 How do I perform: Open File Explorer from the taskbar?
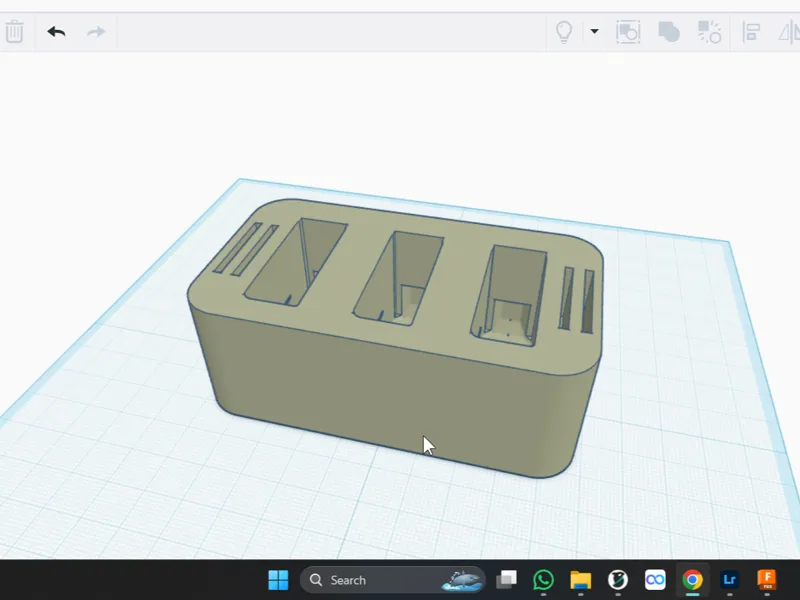tap(581, 580)
